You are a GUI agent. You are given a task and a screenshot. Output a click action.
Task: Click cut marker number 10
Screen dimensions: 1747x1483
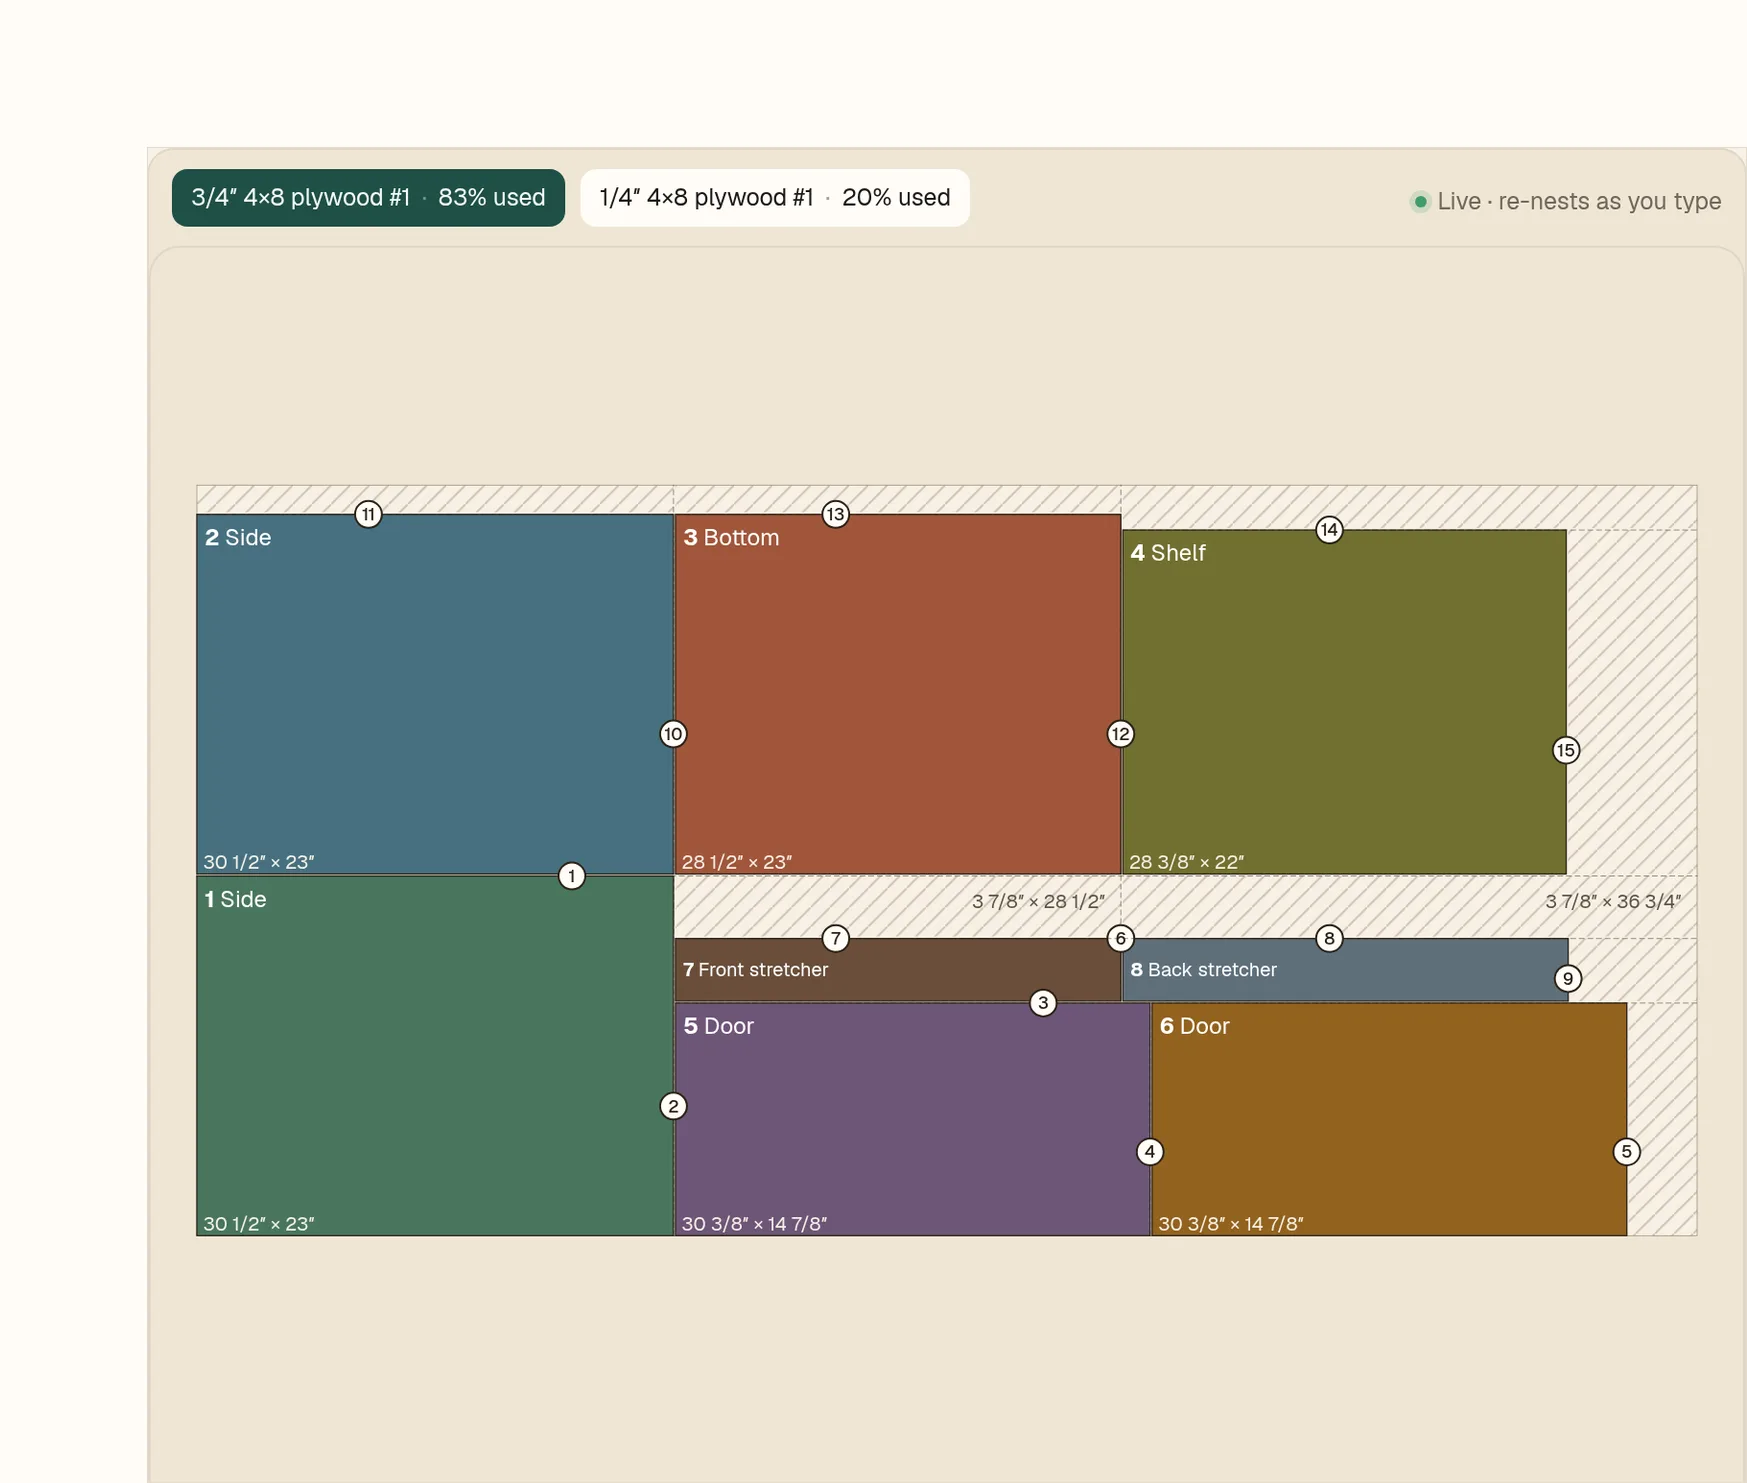point(674,734)
